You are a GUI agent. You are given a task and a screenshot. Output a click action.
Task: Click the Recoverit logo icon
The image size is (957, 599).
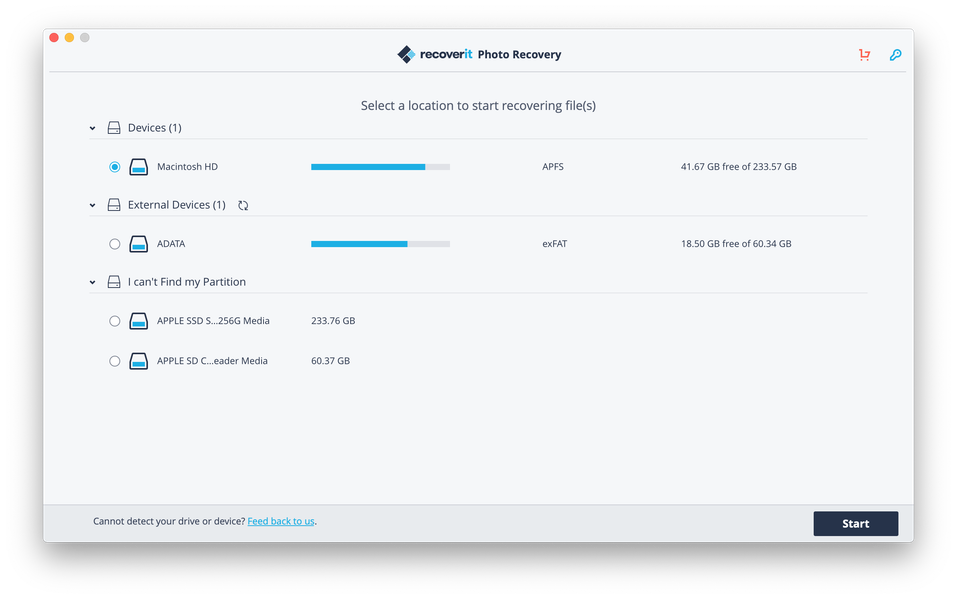pos(406,55)
